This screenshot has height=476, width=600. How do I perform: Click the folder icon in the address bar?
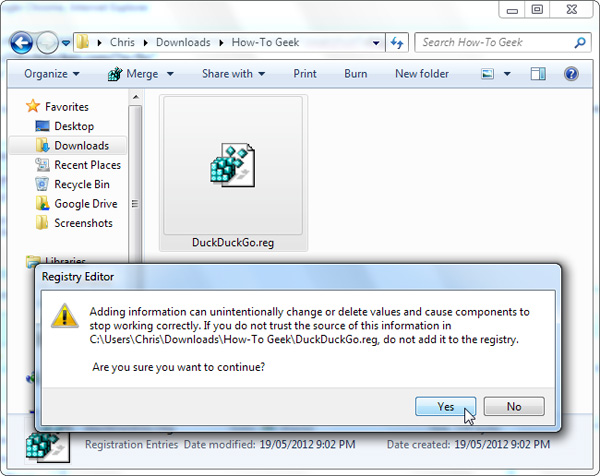point(82,42)
